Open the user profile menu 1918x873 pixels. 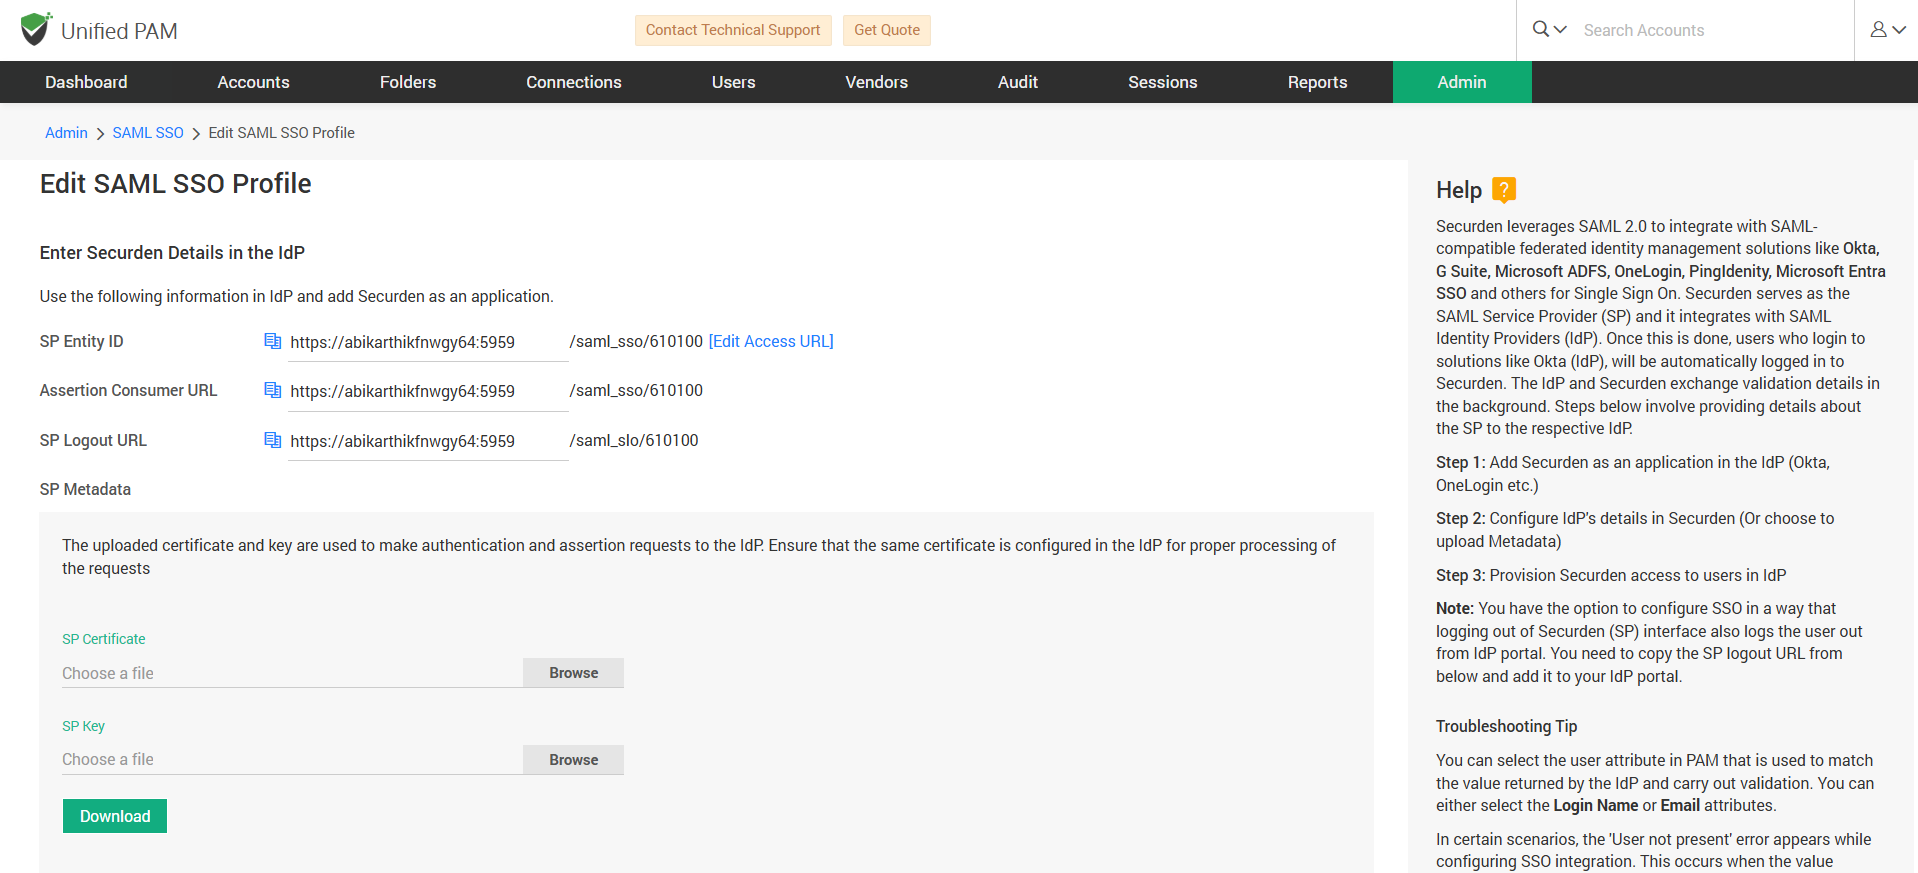(x=1887, y=30)
